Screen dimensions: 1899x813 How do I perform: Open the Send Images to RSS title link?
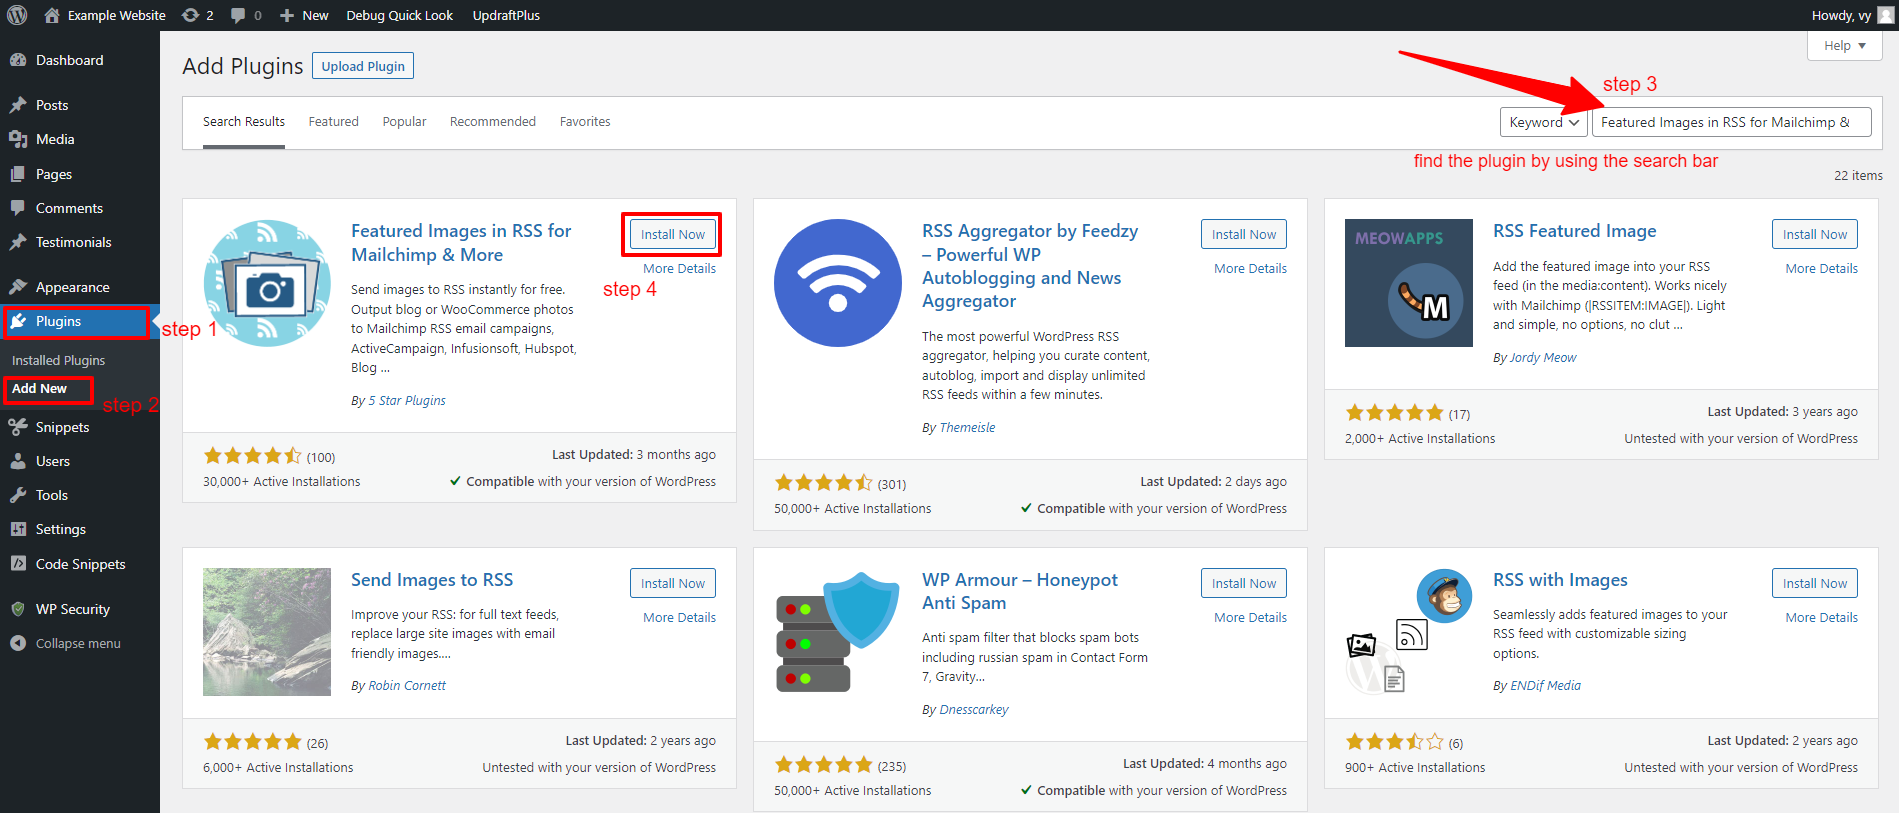[432, 580]
